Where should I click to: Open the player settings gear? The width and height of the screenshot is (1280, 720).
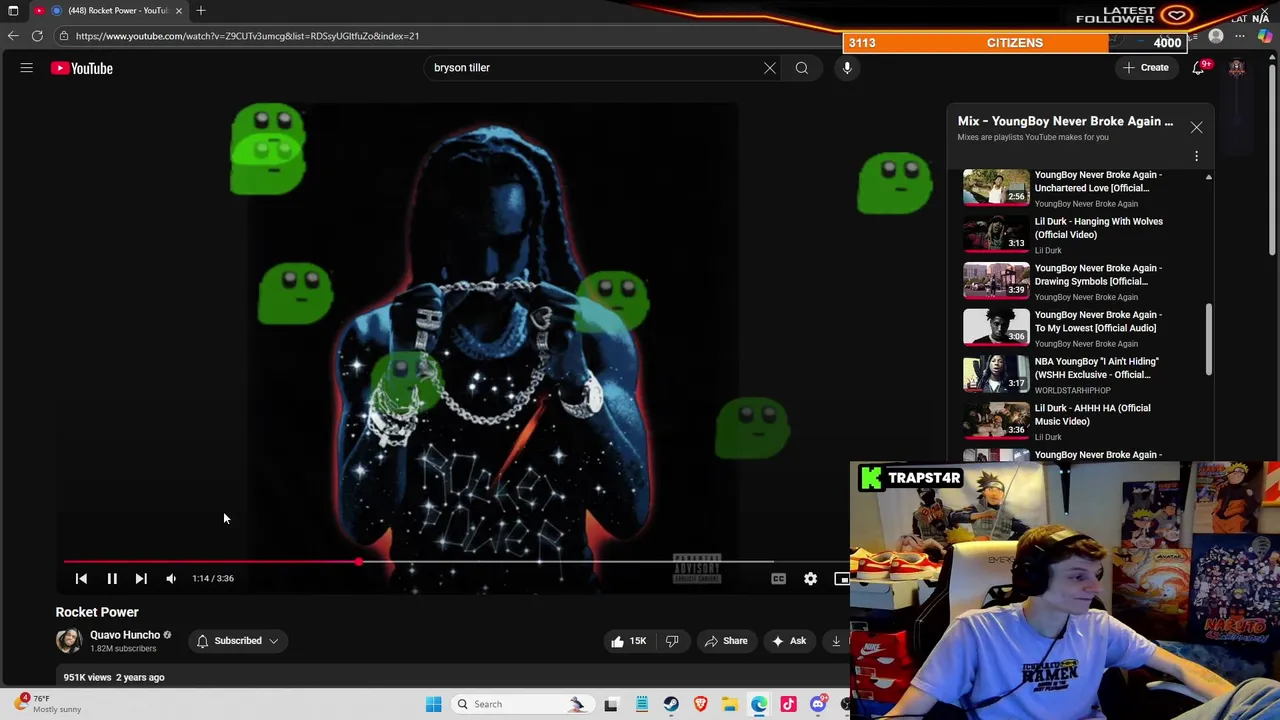pyautogui.click(x=811, y=578)
